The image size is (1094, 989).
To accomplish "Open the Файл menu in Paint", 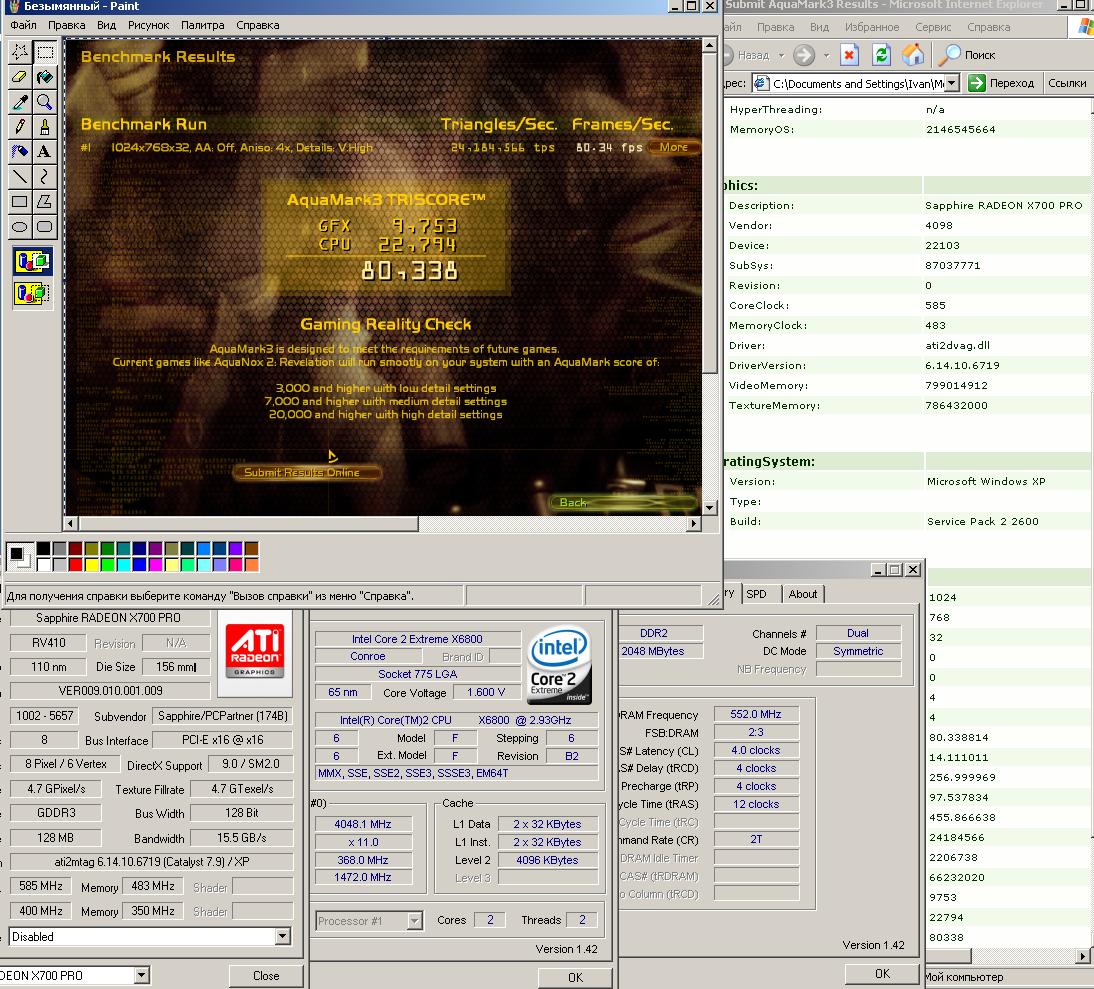I will [x=24, y=25].
